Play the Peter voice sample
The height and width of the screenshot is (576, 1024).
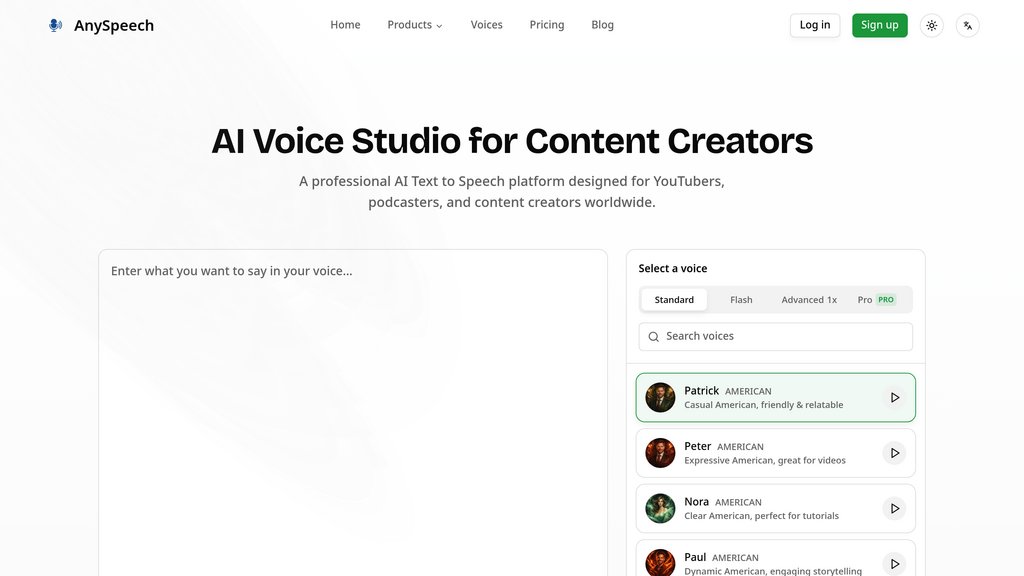[x=895, y=453]
